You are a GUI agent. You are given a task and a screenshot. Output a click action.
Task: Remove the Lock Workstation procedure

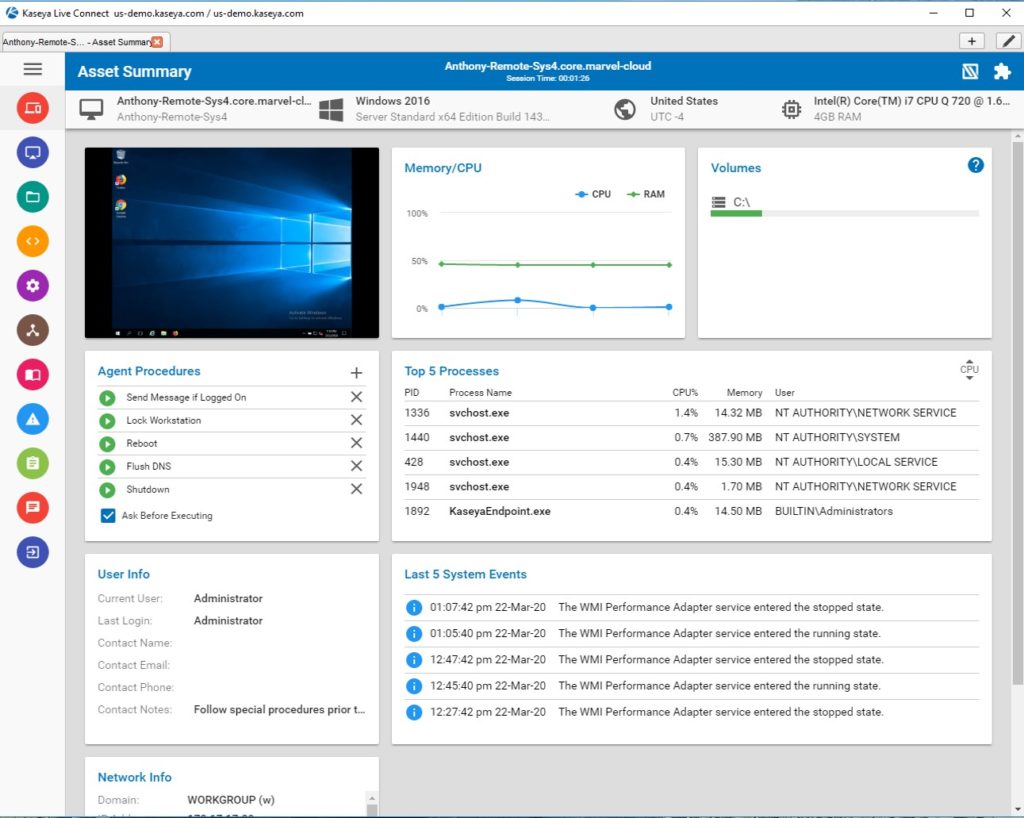click(356, 420)
